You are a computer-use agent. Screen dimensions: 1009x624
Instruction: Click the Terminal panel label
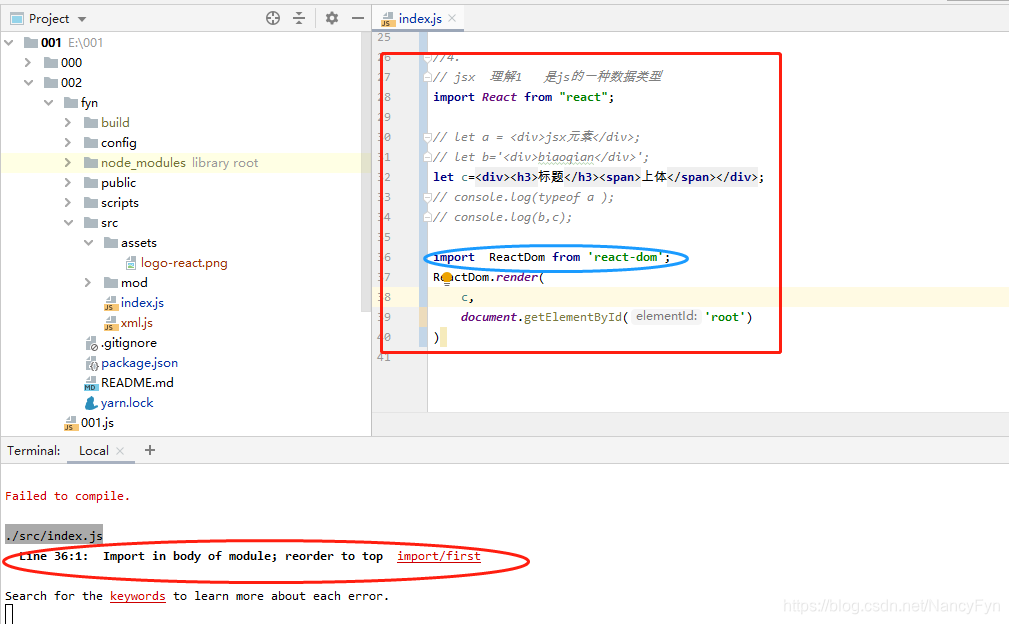click(33, 450)
